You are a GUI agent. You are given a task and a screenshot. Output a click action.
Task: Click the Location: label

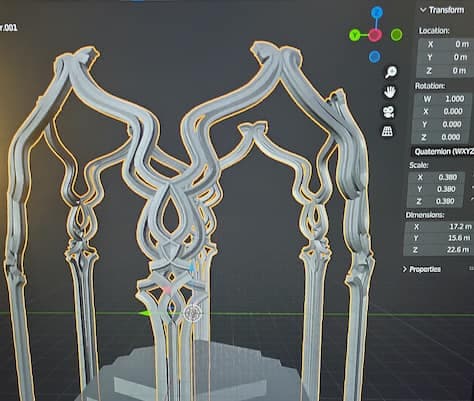coord(434,31)
